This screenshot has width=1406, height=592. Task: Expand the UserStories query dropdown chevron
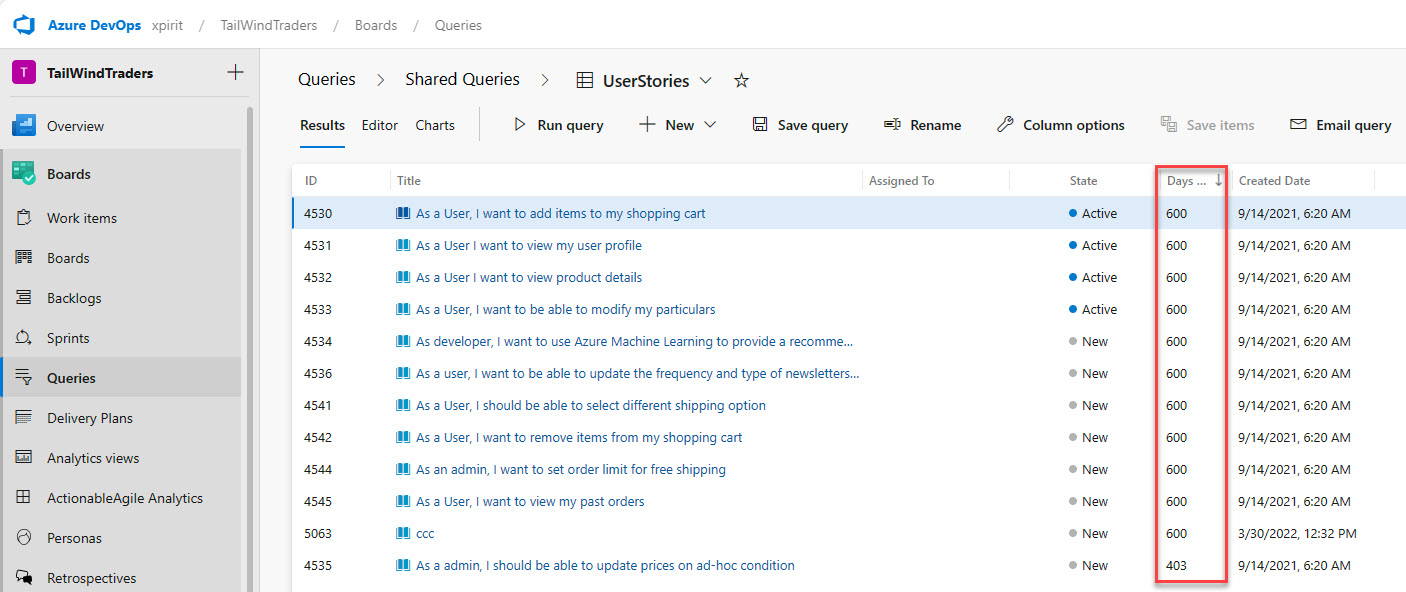point(706,80)
